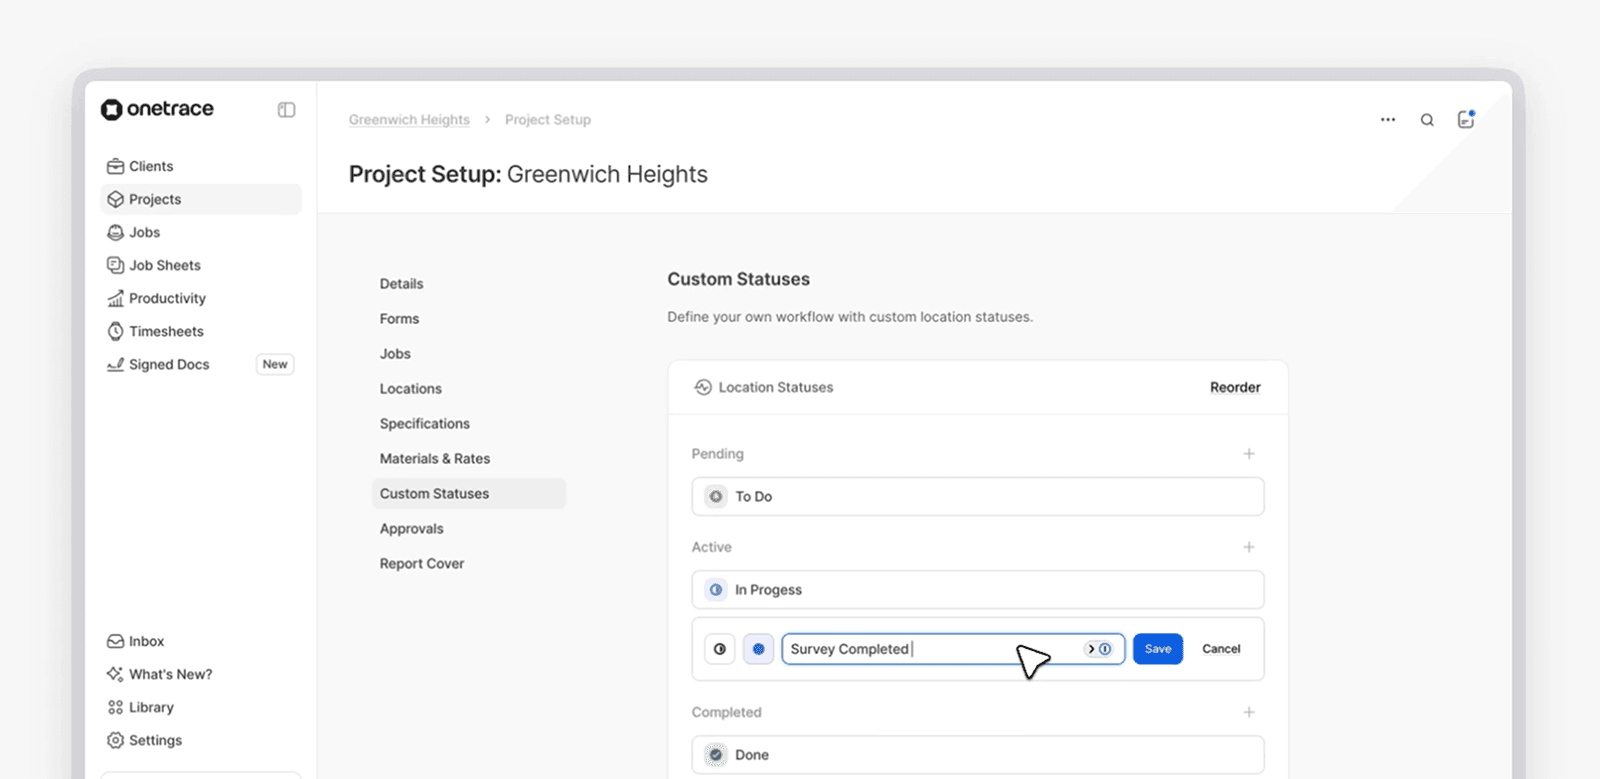
Task: Add a new Completed status
Action: (1249, 712)
